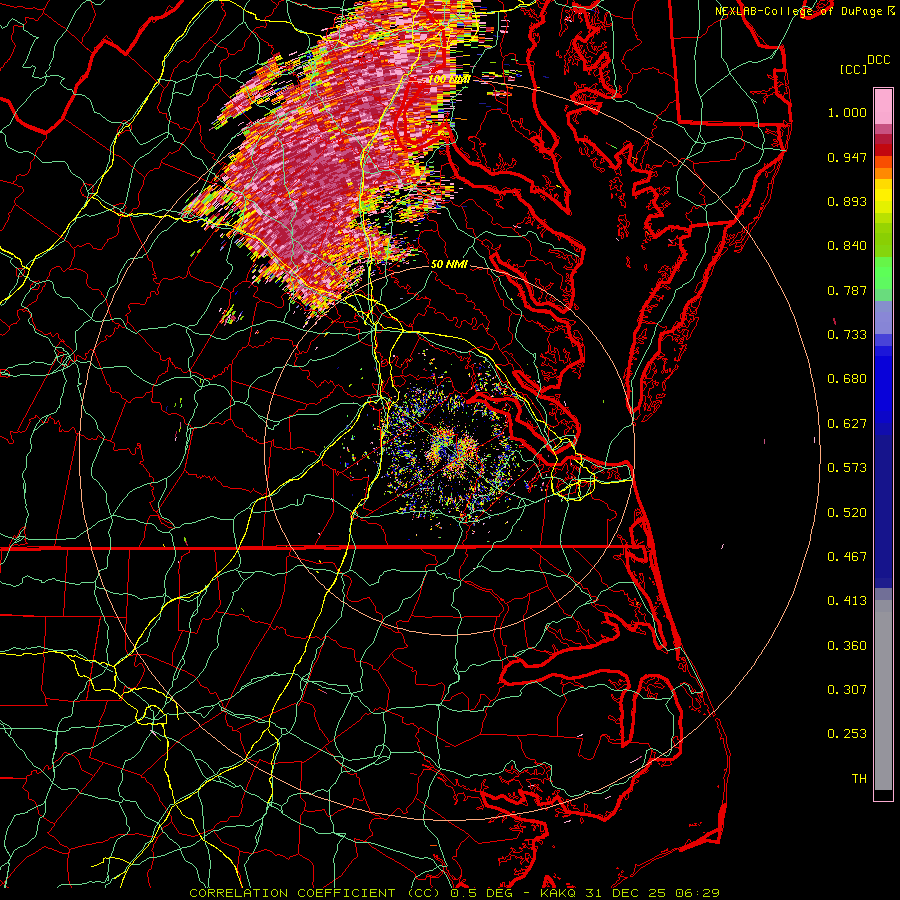
Task: Click the '50 NMI' range ring label
Action: (449, 265)
